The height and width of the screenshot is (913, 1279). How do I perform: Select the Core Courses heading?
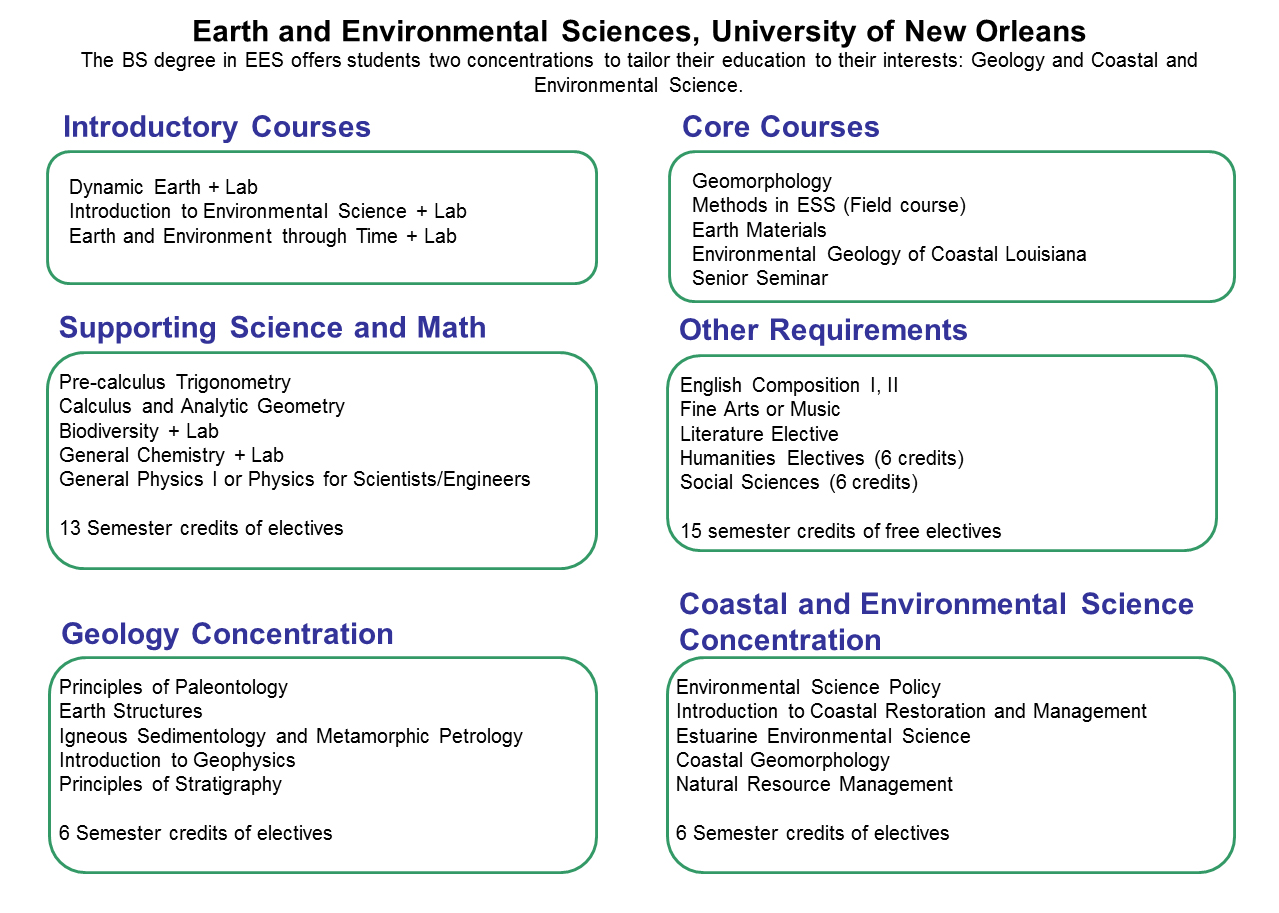pos(780,127)
